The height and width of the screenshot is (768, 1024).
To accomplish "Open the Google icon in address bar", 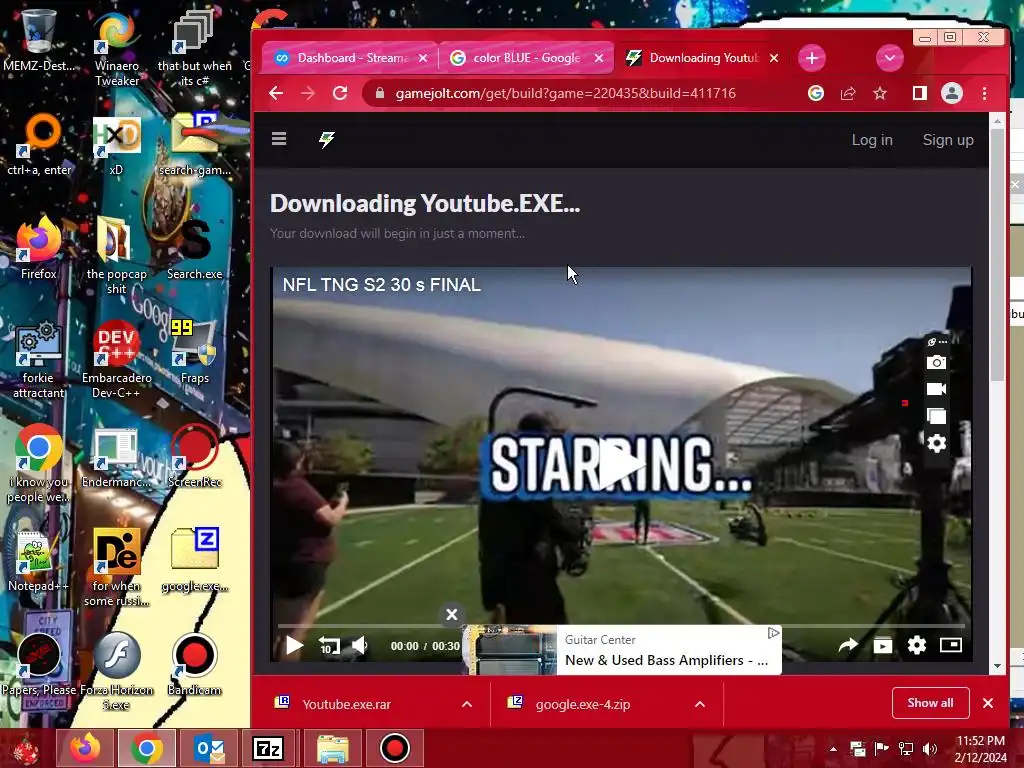I will tap(816, 93).
